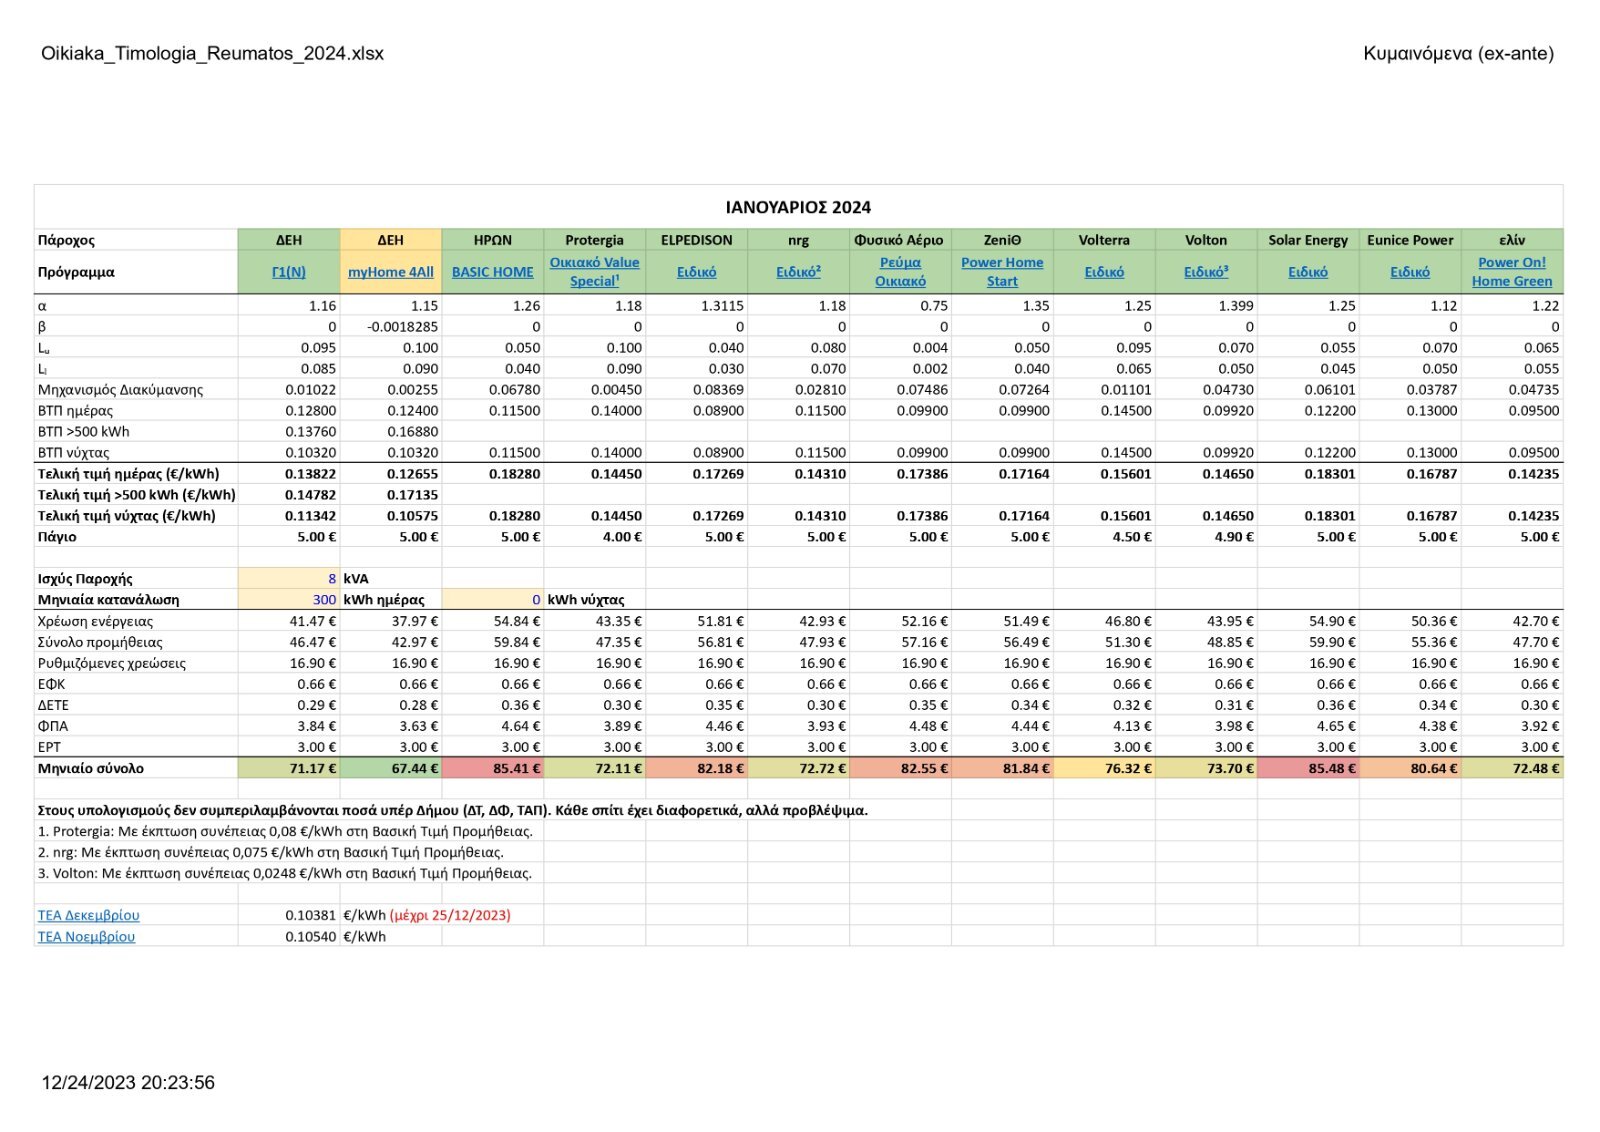The height and width of the screenshot is (1132, 1600).
Task: Select the ΦΠΑ row label
Action: 53,726
